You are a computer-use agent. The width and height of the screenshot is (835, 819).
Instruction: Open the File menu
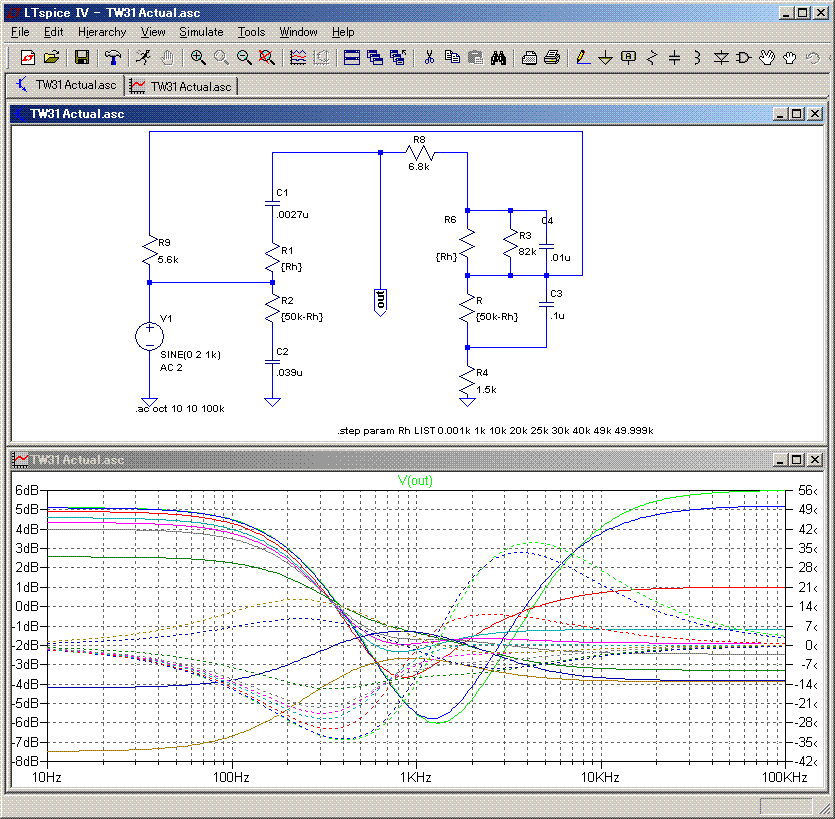(x=20, y=32)
